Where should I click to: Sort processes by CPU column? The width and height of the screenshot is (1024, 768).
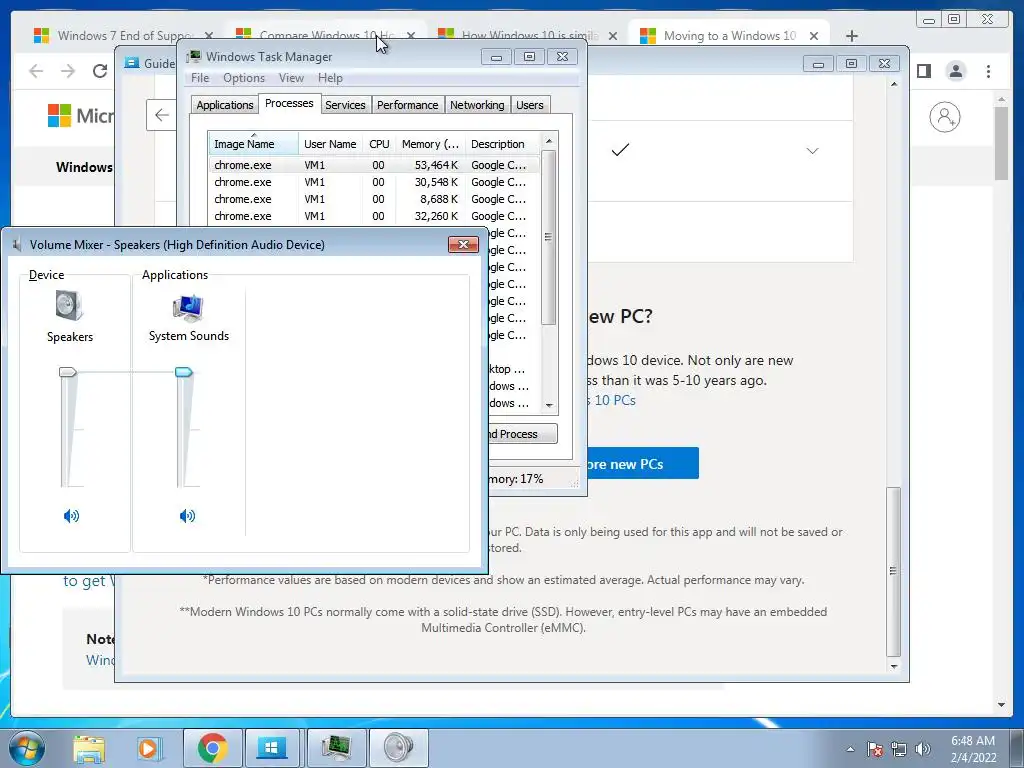[379, 144]
